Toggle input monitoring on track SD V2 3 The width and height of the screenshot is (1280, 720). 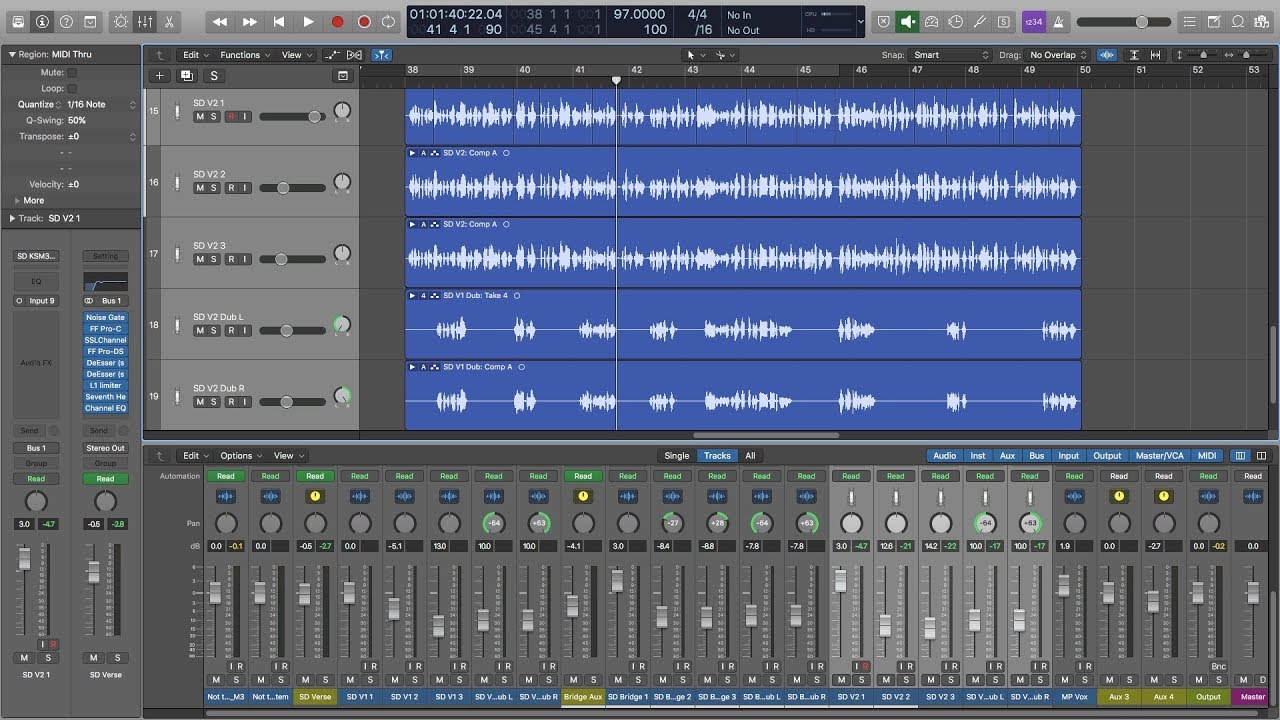pyautogui.click(x=245, y=259)
